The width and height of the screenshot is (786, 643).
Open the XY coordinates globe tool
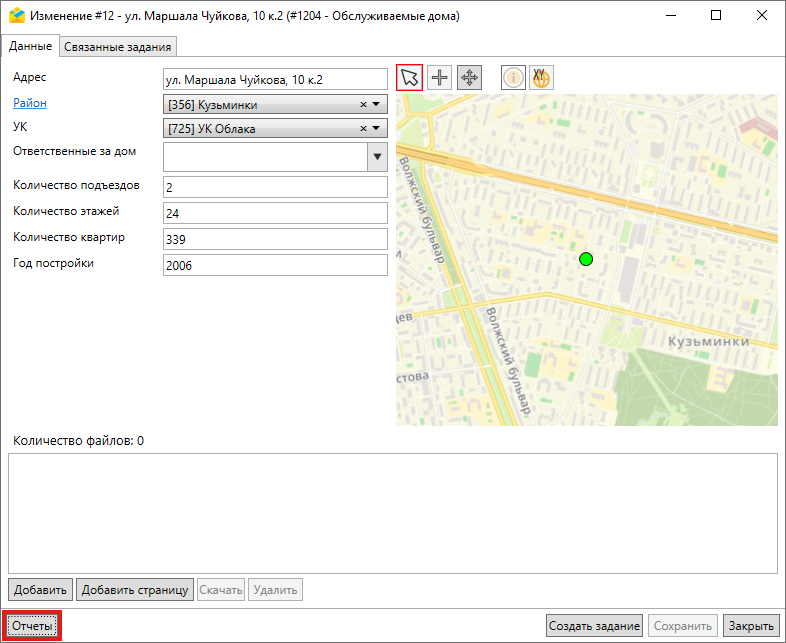click(541, 78)
